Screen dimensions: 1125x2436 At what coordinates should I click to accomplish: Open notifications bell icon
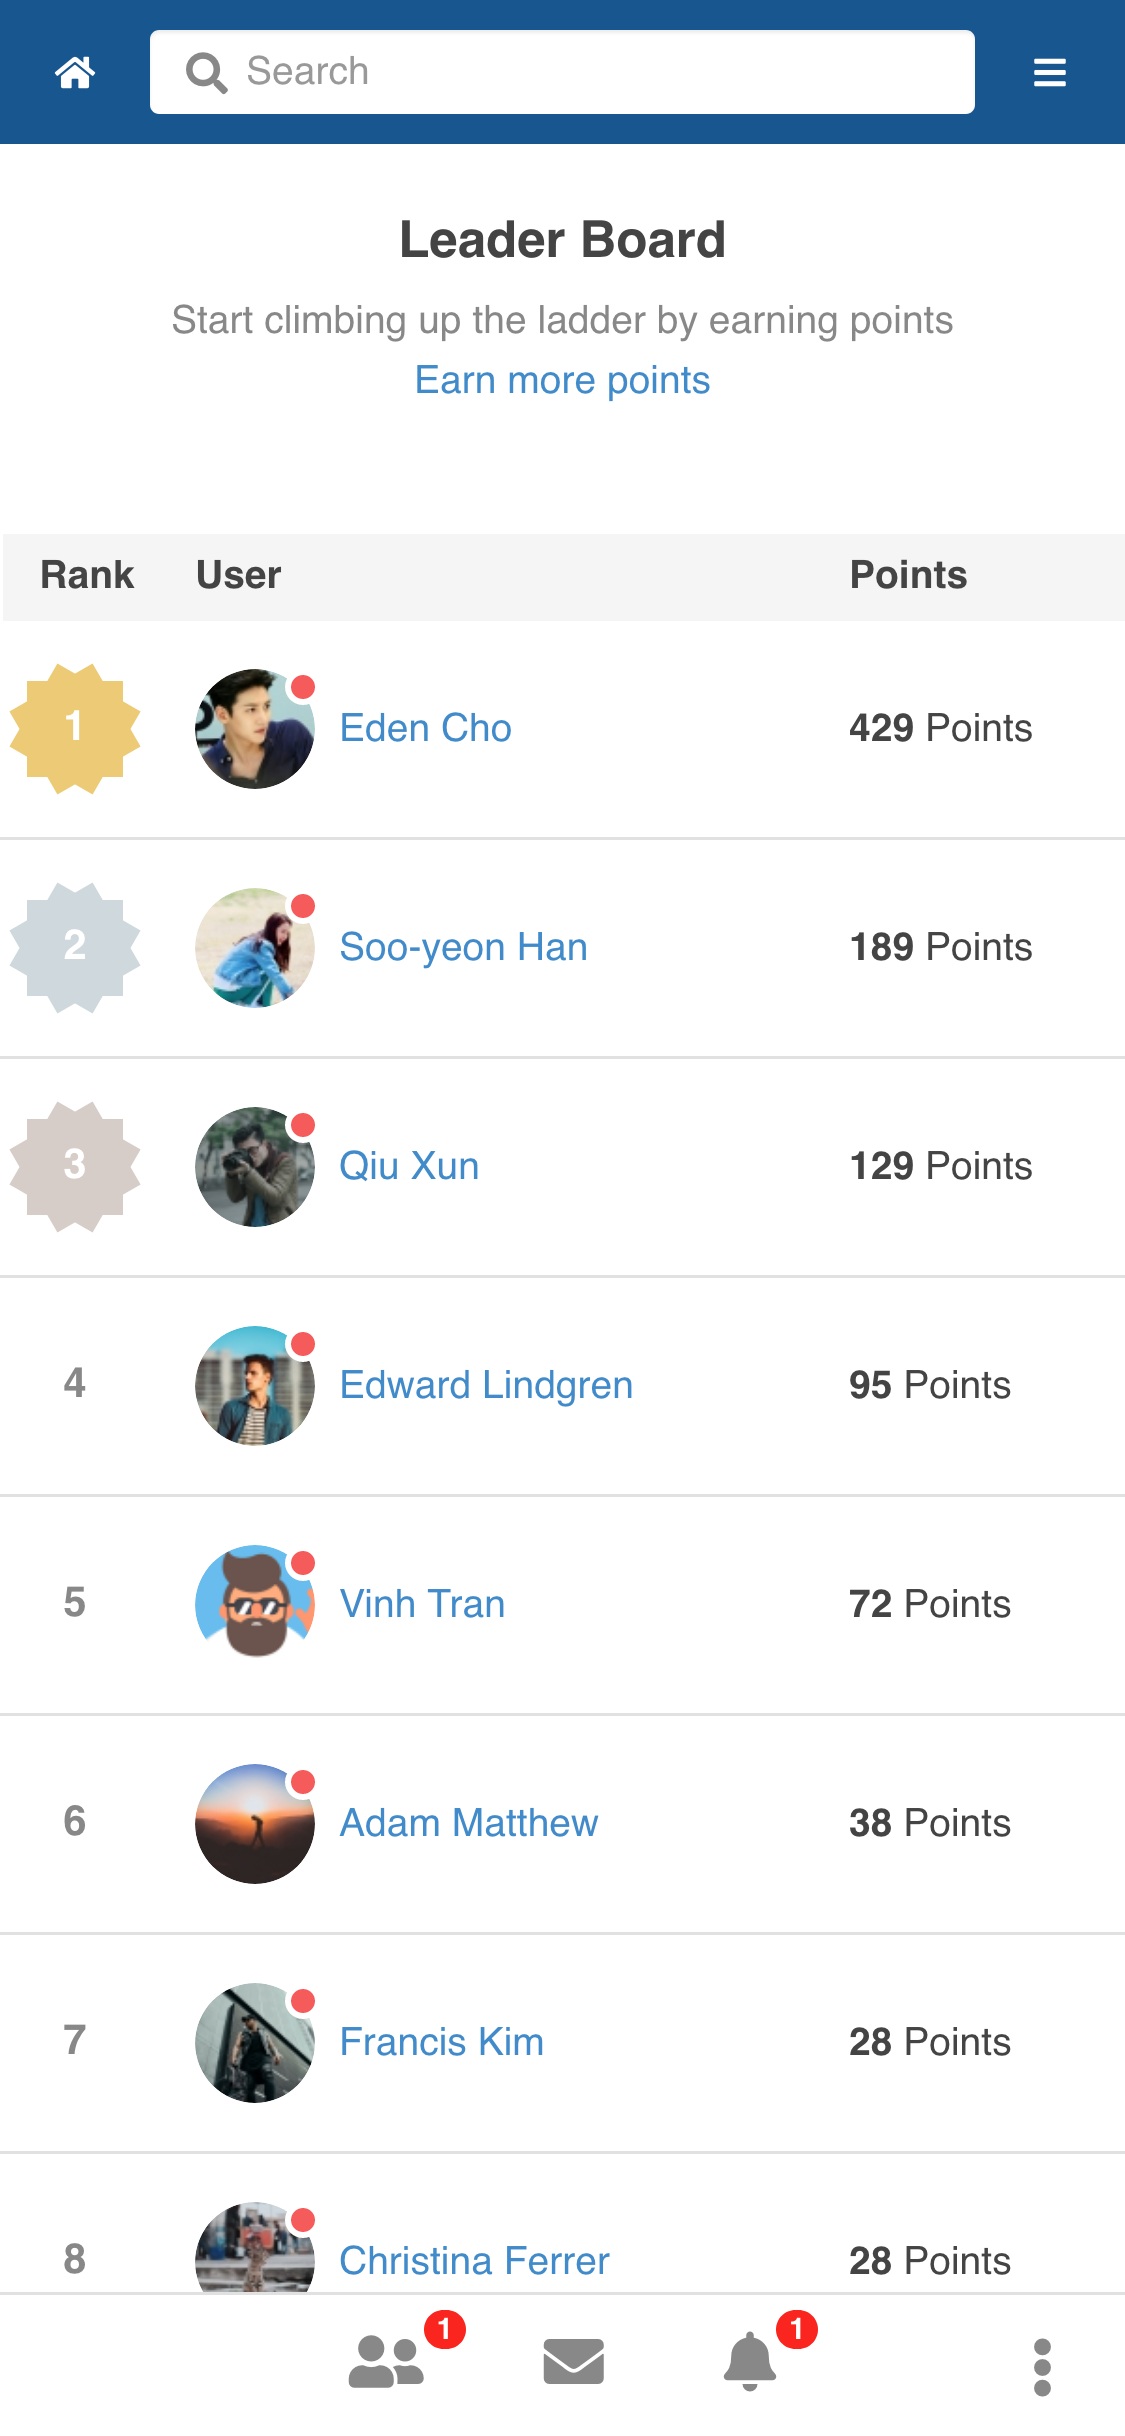[x=749, y=2362]
